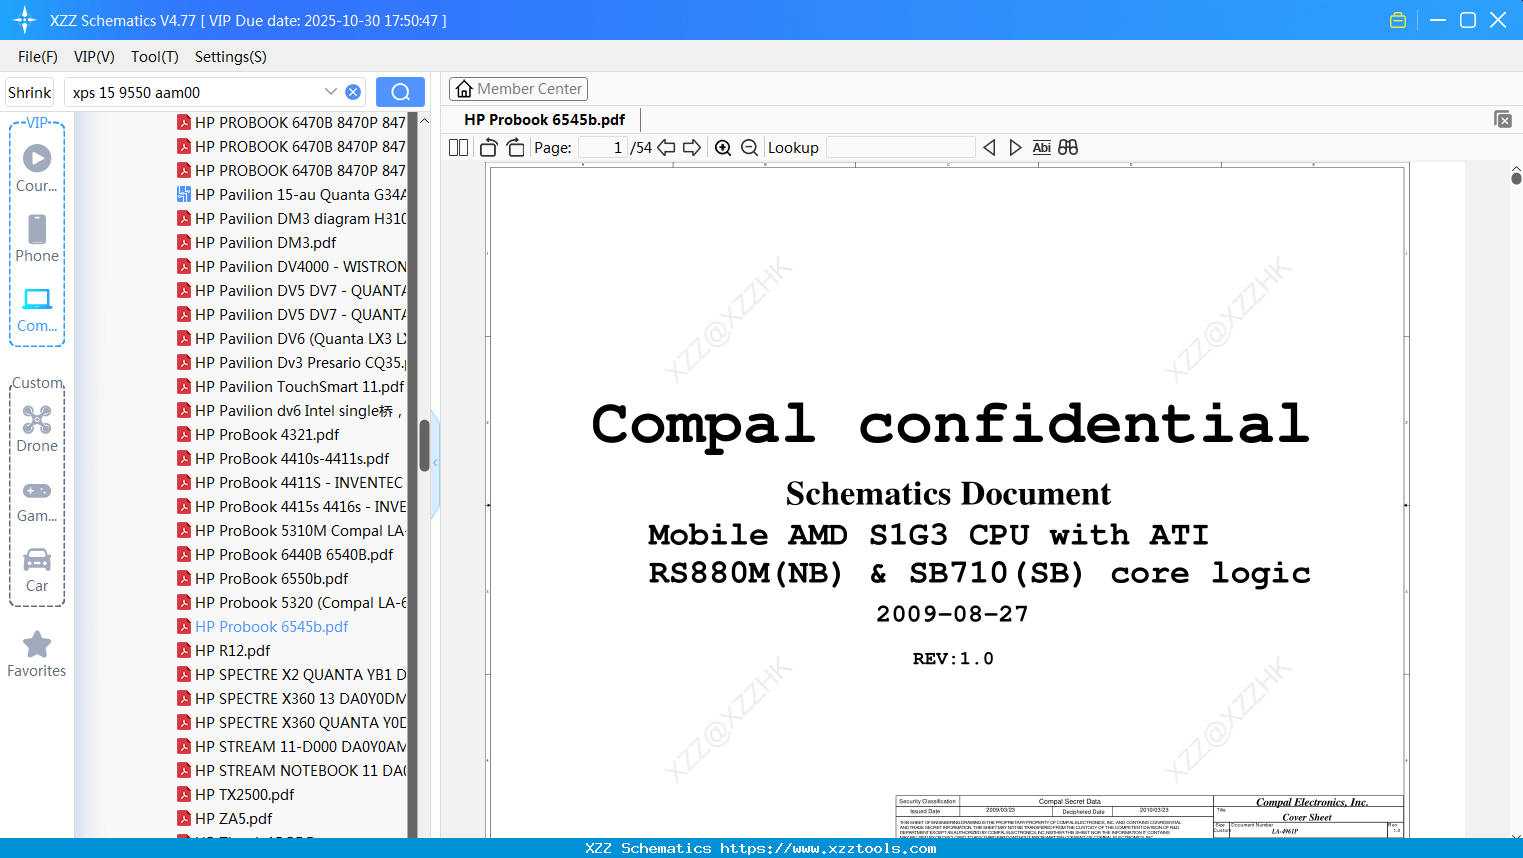Open HP Pavilion TouchSmart 11.pdf
The height and width of the screenshot is (858, 1523).
(x=290, y=386)
